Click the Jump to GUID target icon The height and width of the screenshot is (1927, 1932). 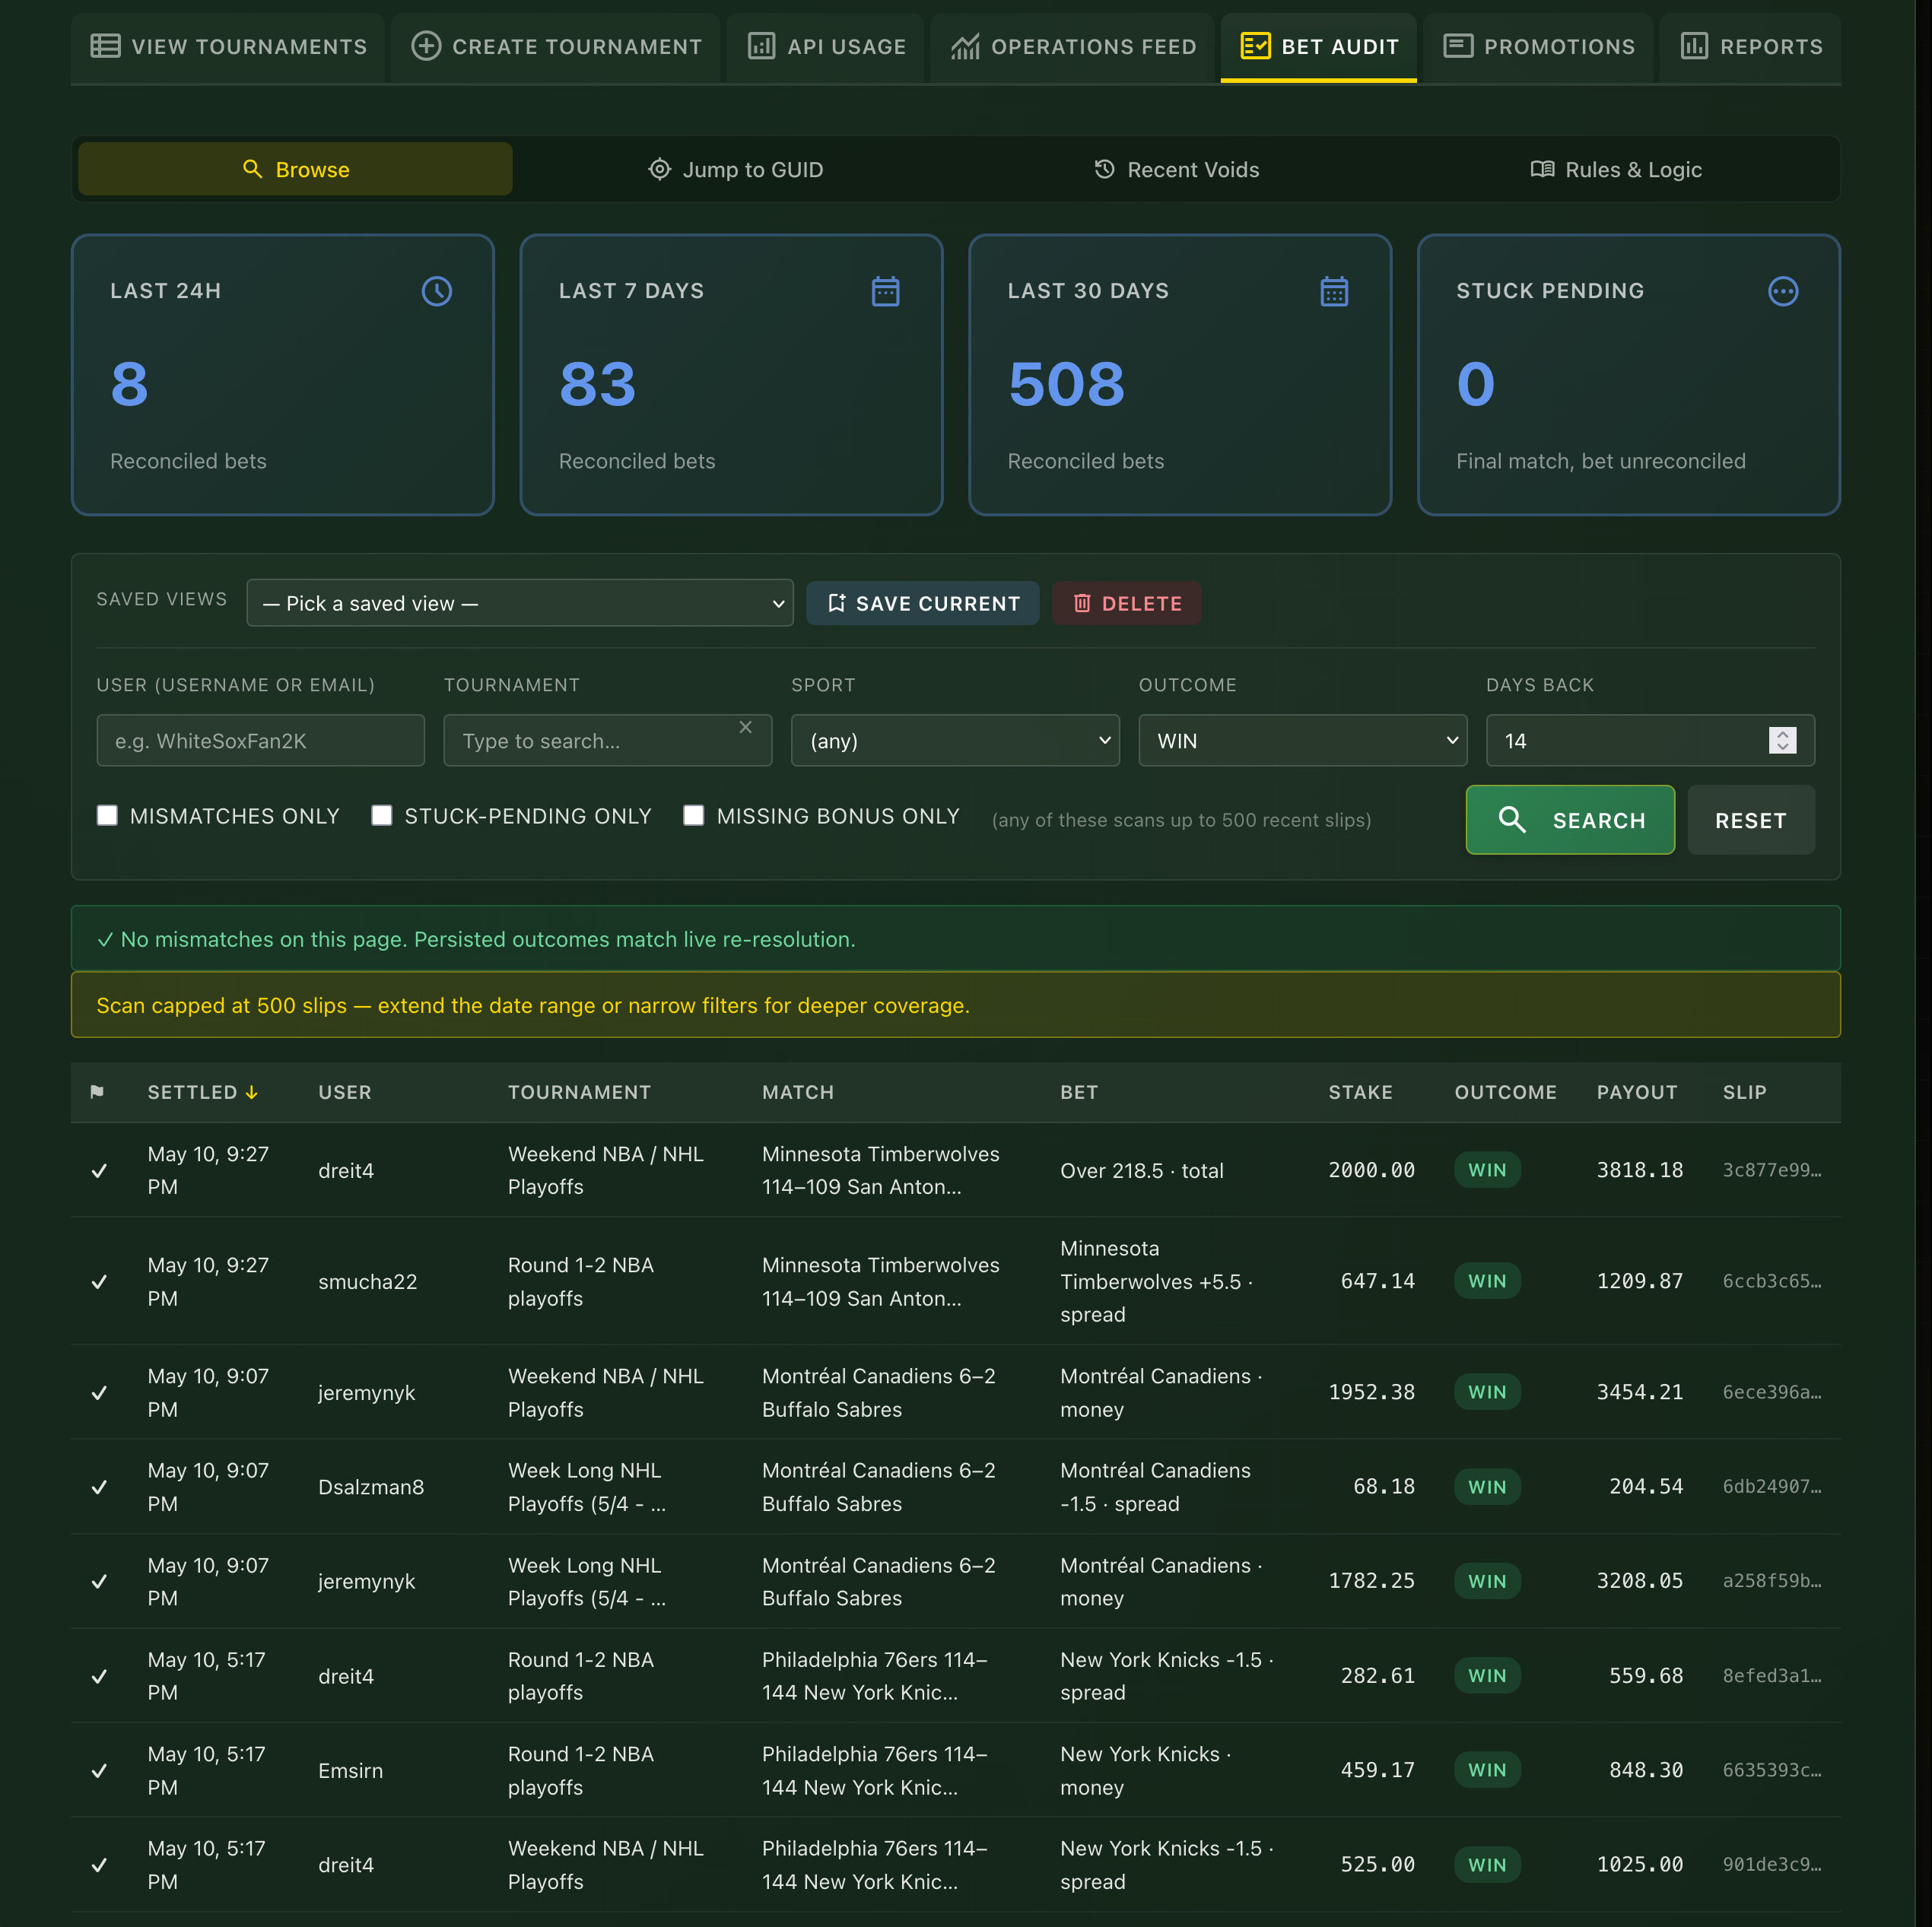click(660, 169)
